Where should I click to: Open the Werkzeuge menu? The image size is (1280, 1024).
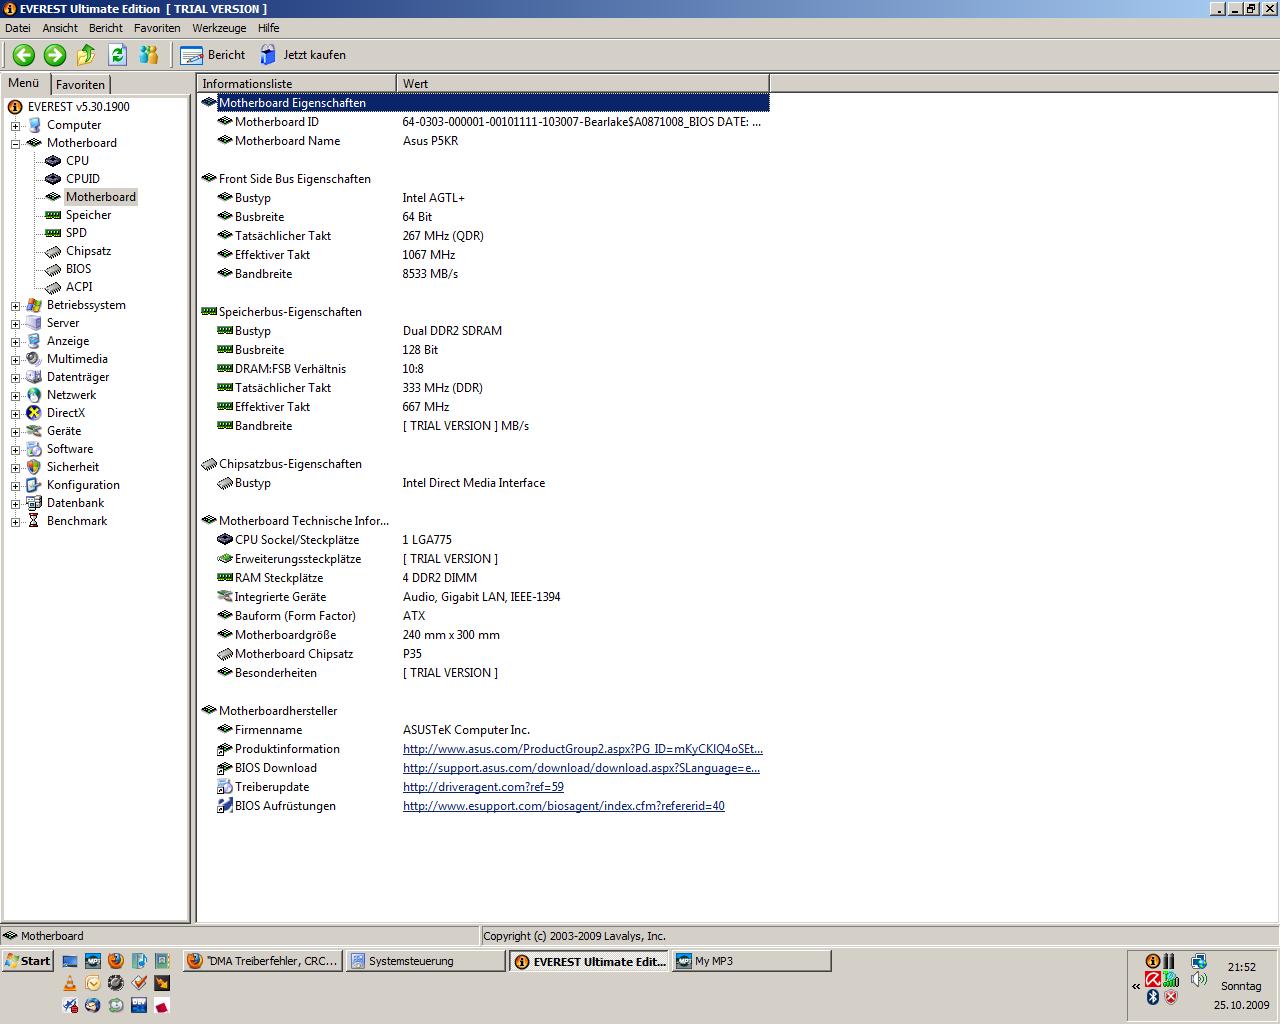pos(221,28)
